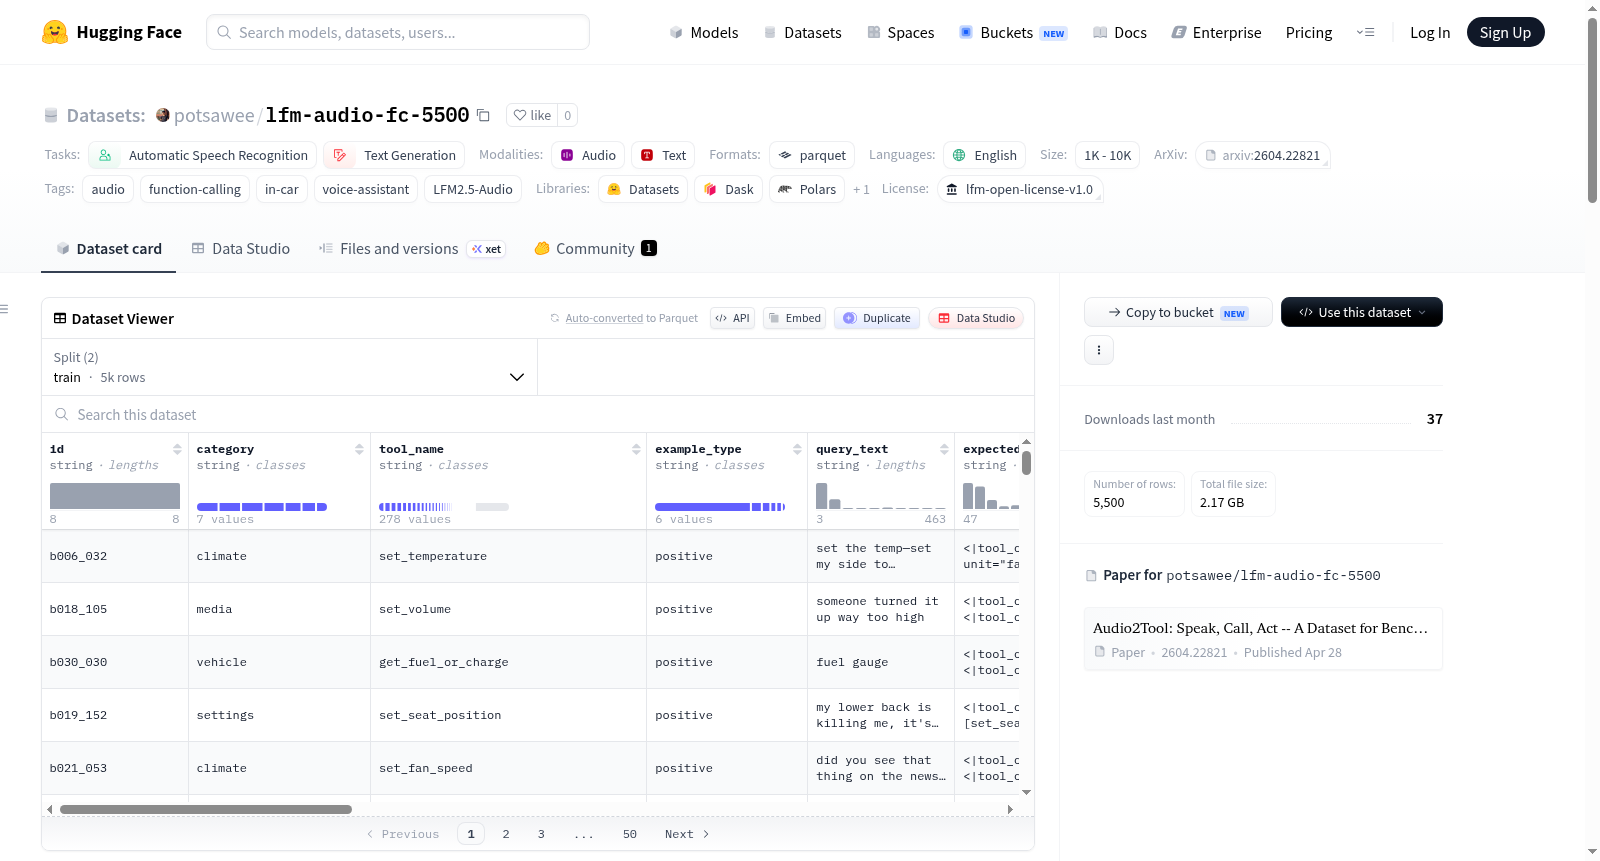
Task: Switch to the Data Studio tab
Action: (241, 249)
